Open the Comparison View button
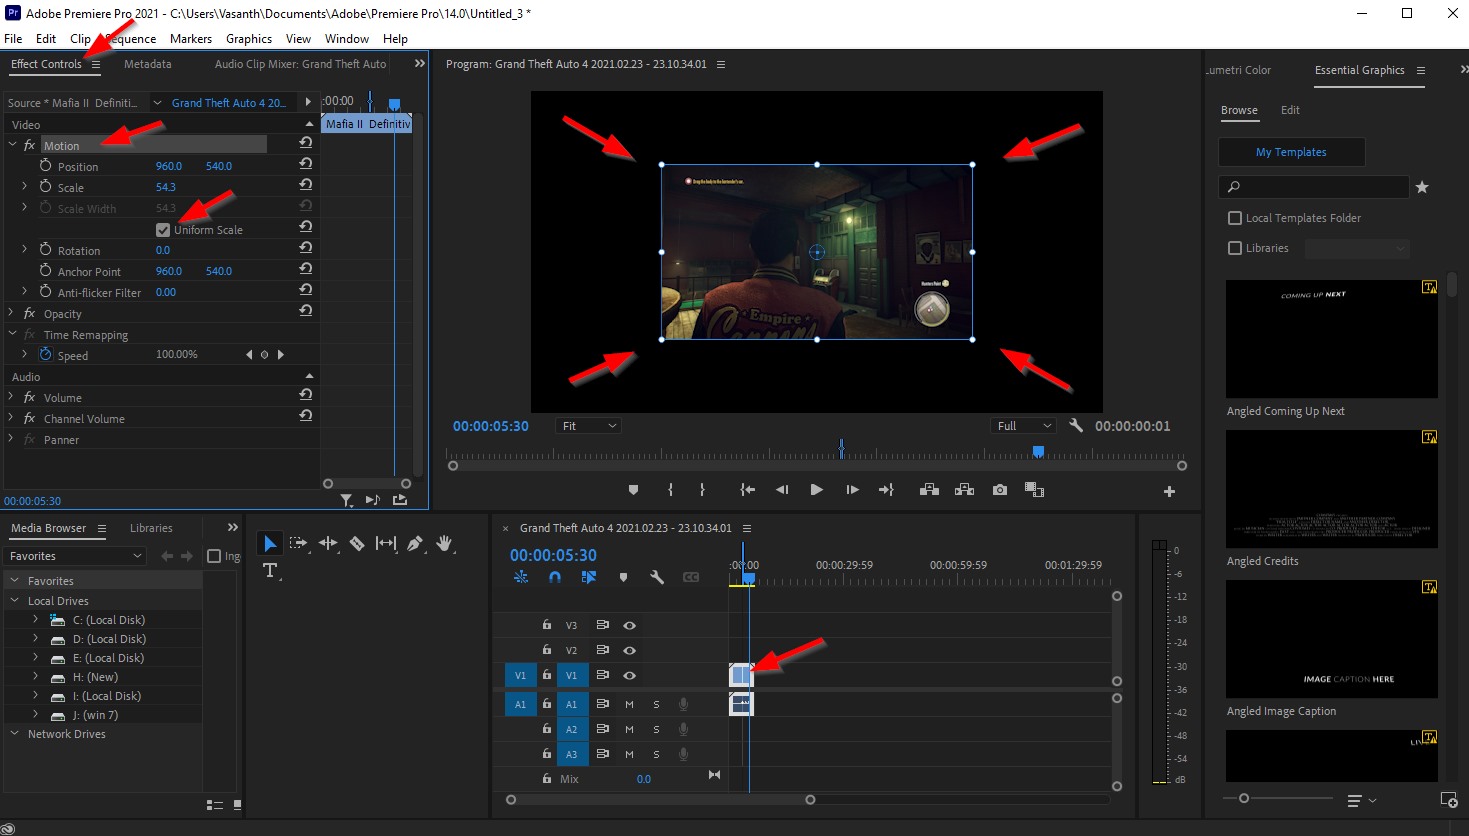 pos(1034,490)
